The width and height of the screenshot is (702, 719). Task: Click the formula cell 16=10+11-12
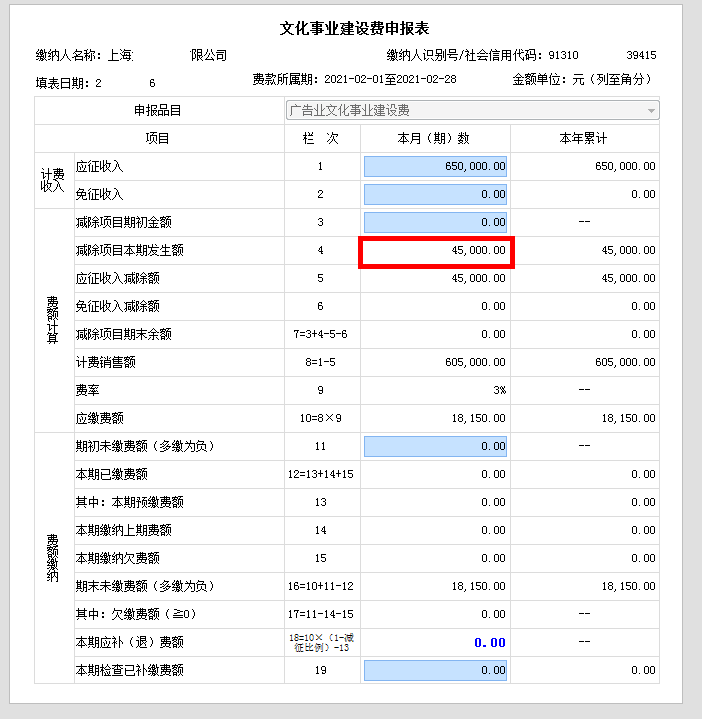click(321, 586)
